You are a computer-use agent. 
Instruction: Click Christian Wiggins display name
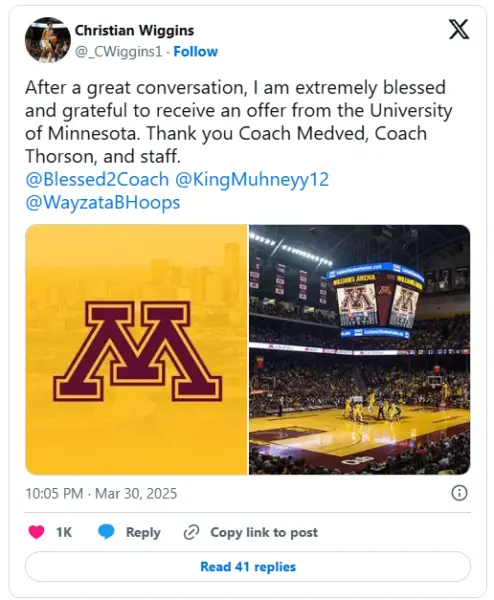pyautogui.click(x=134, y=30)
